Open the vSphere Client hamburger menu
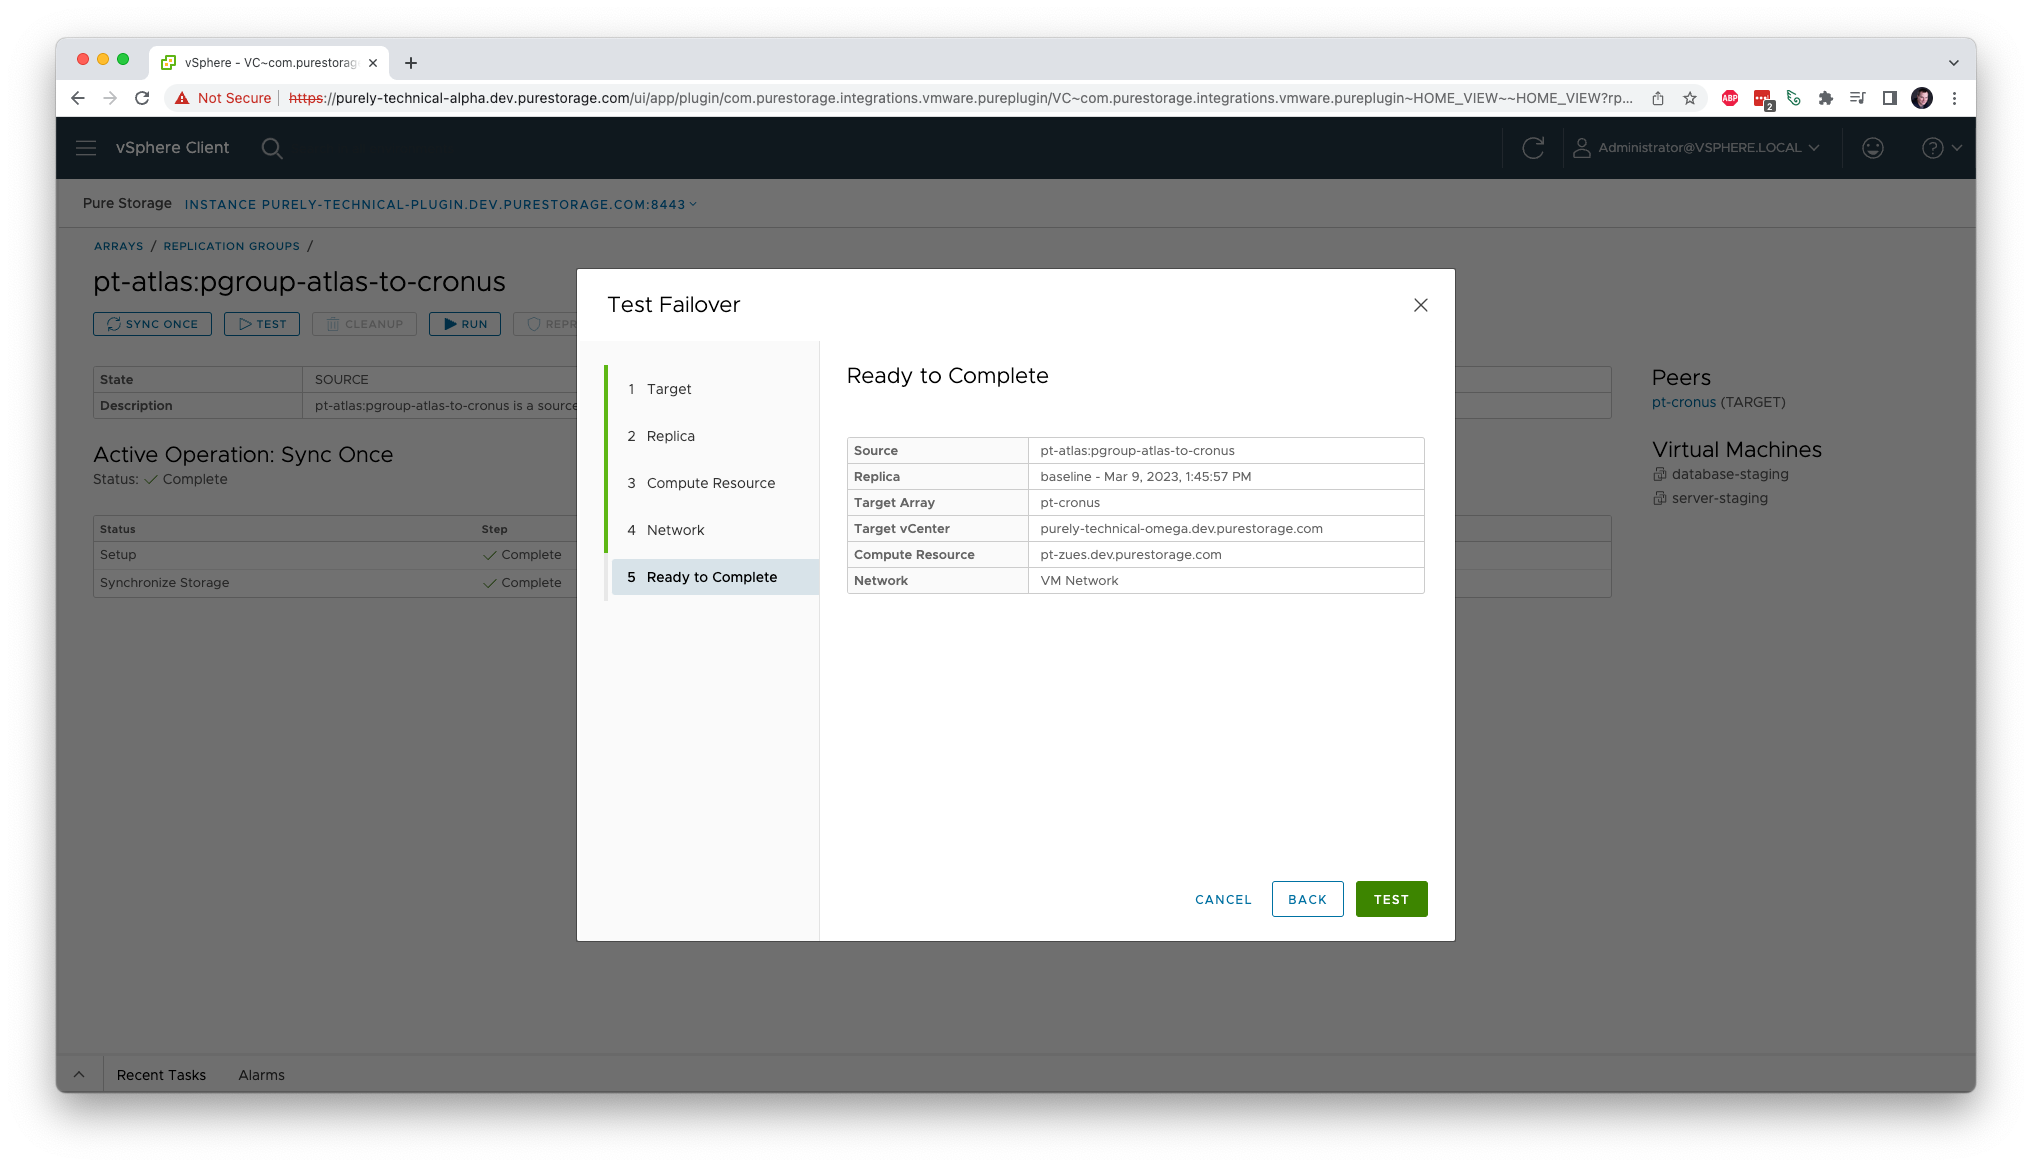 click(x=86, y=148)
